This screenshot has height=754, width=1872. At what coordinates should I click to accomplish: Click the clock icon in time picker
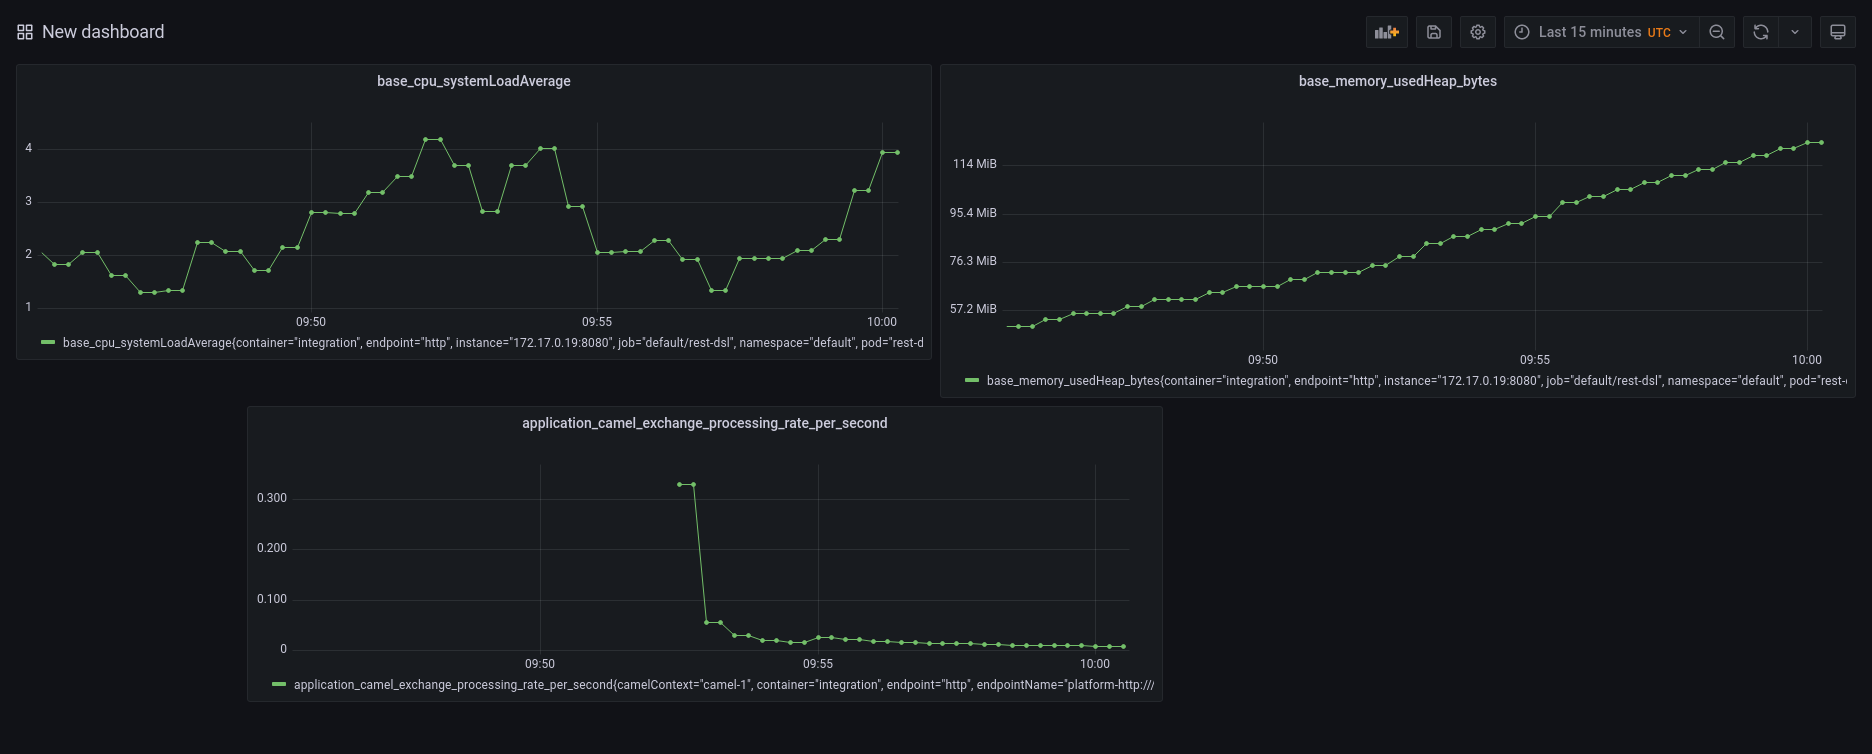pyautogui.click(x=1522, y=32)
